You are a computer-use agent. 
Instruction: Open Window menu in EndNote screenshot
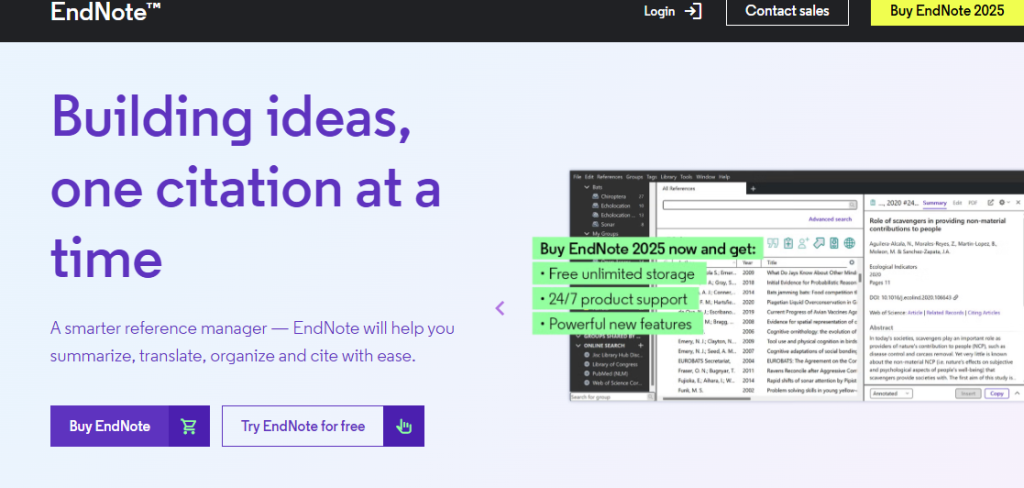(x=705, y=177)
